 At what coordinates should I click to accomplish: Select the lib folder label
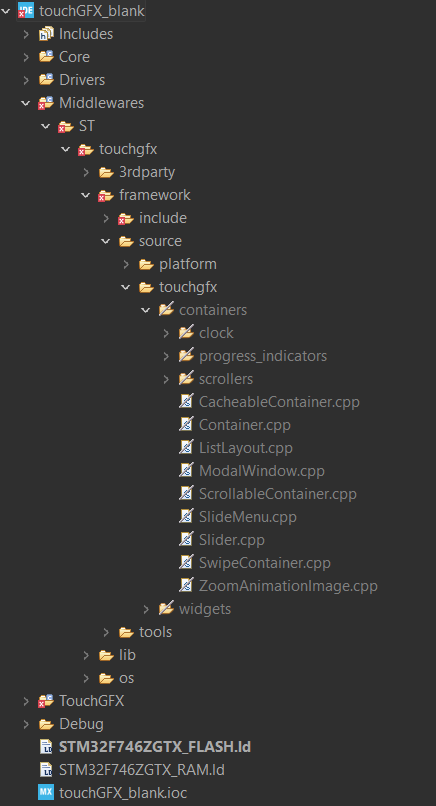128,655
